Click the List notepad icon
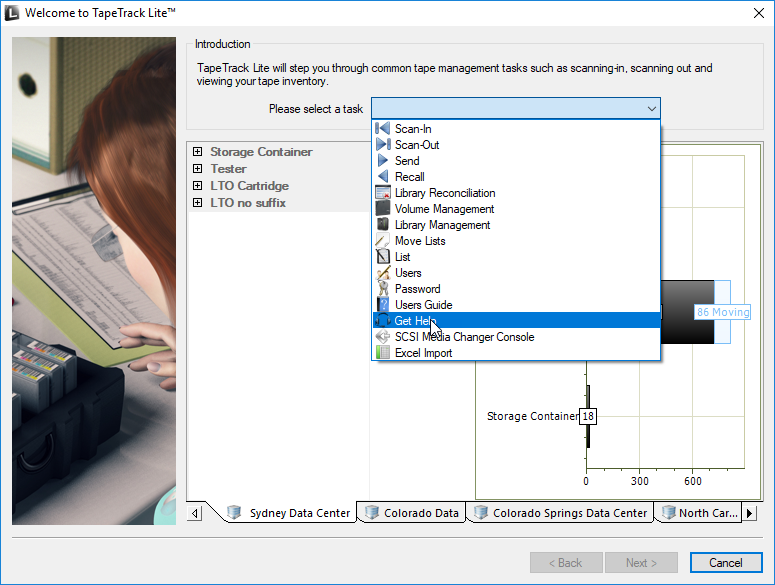The height and width of the screenshot is (585, 775). (383, 256)
